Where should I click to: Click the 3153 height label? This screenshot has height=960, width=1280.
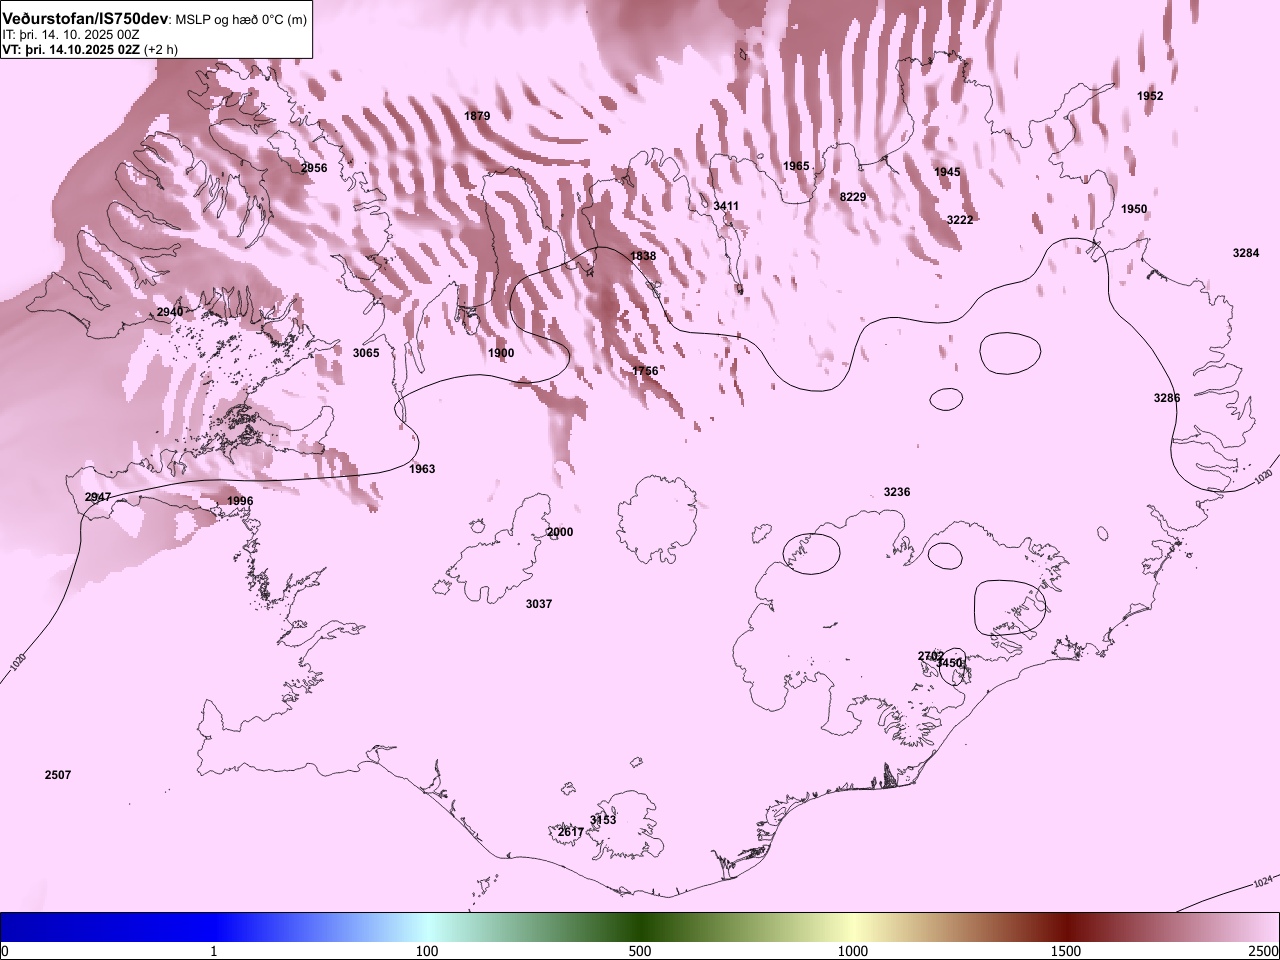pos(603,820)
